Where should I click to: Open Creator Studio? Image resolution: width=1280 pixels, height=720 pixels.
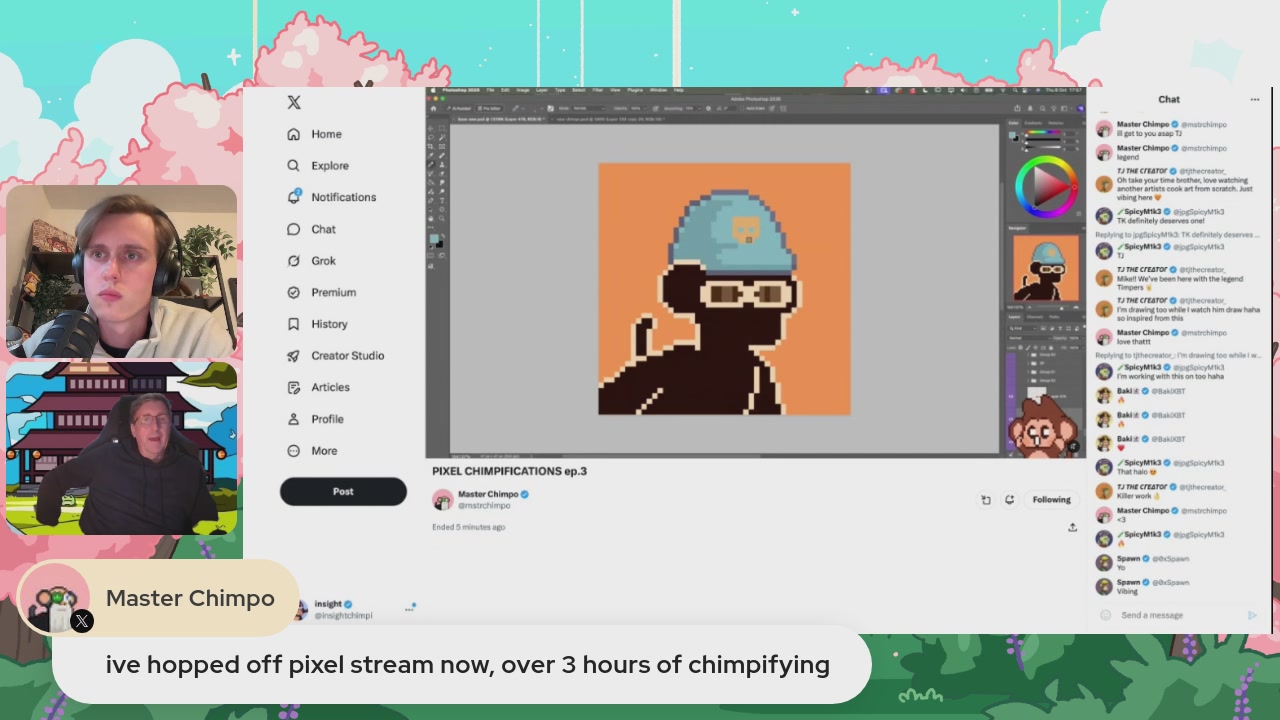pos(335,356)
